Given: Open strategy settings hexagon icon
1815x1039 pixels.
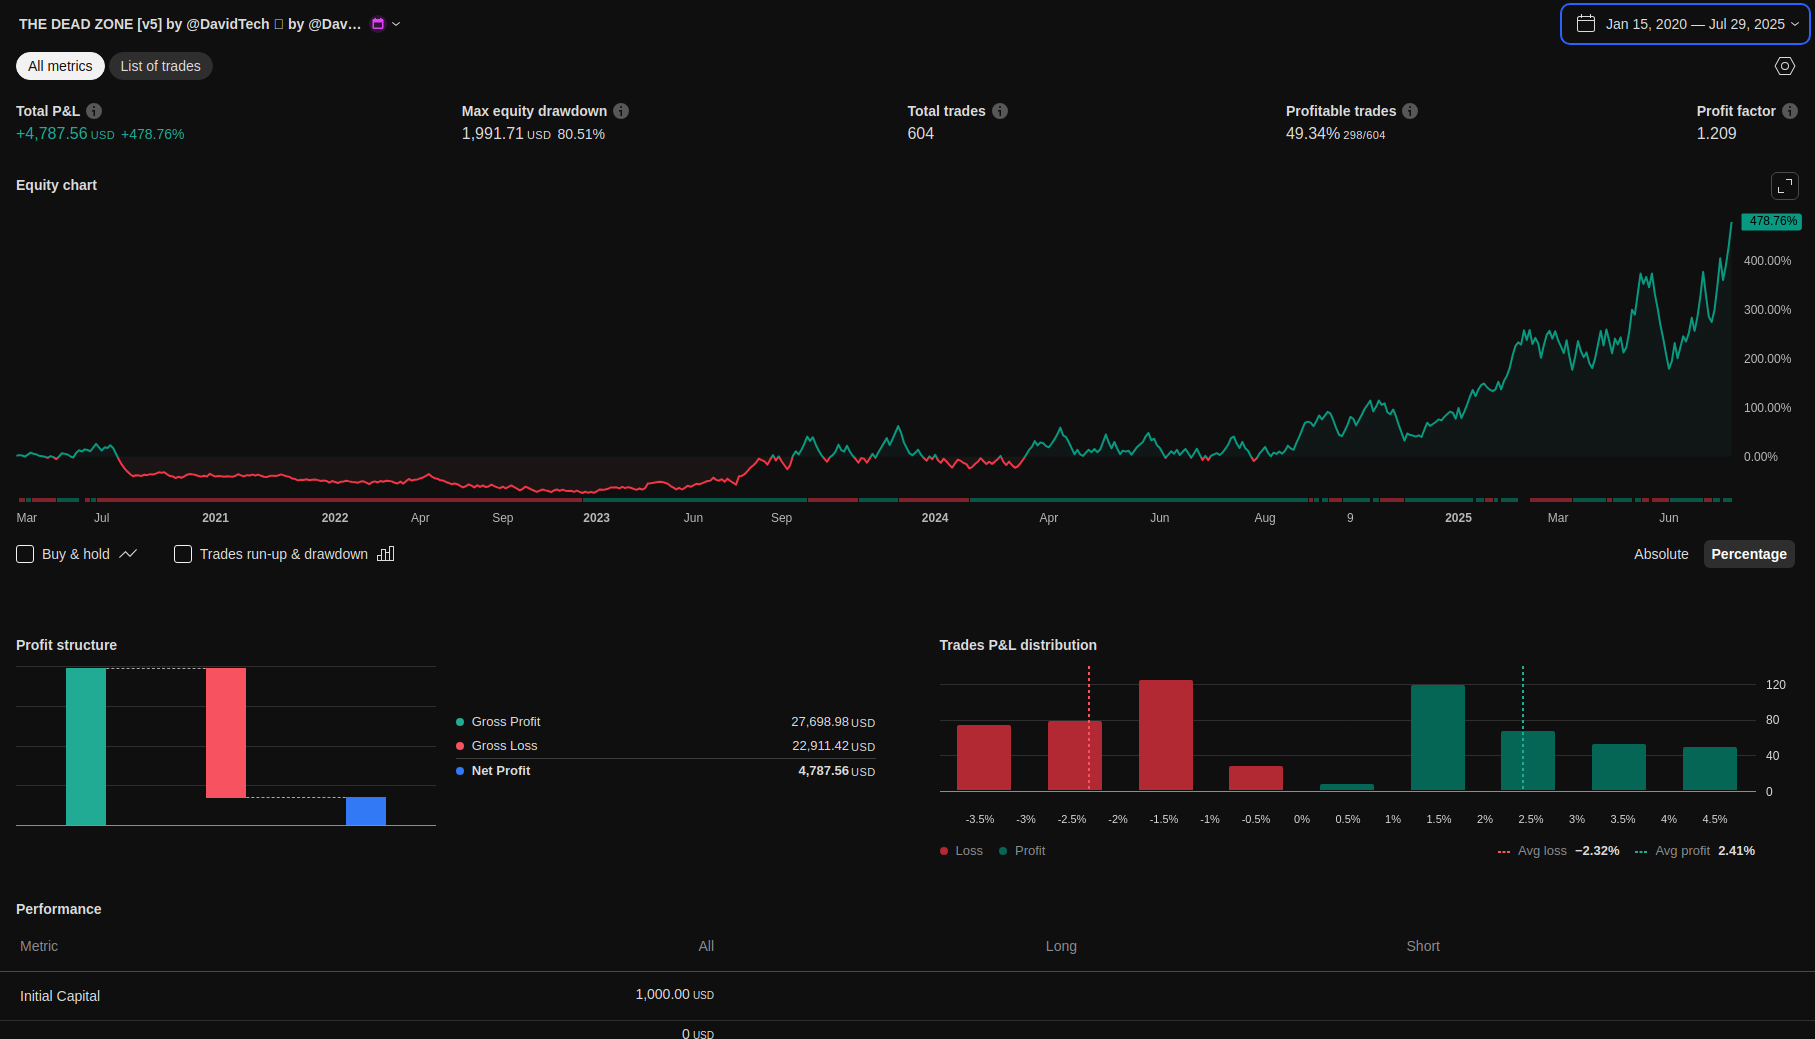Looking at the screenshot, I should tap(1785, 66).
